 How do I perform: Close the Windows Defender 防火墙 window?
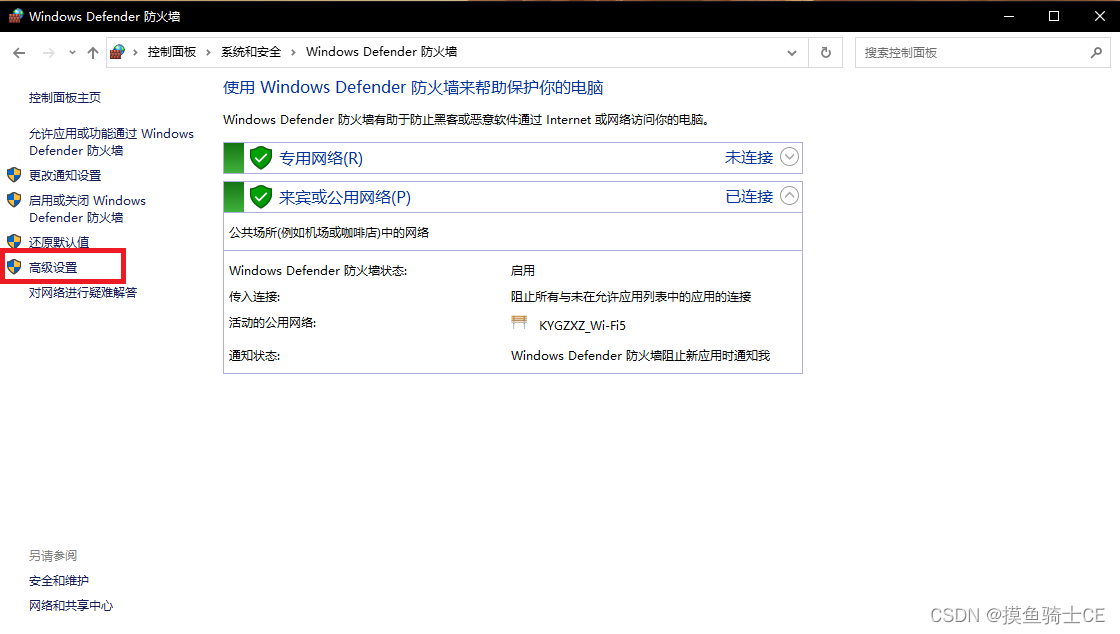pyautogui.click(x=1099, y=16)
